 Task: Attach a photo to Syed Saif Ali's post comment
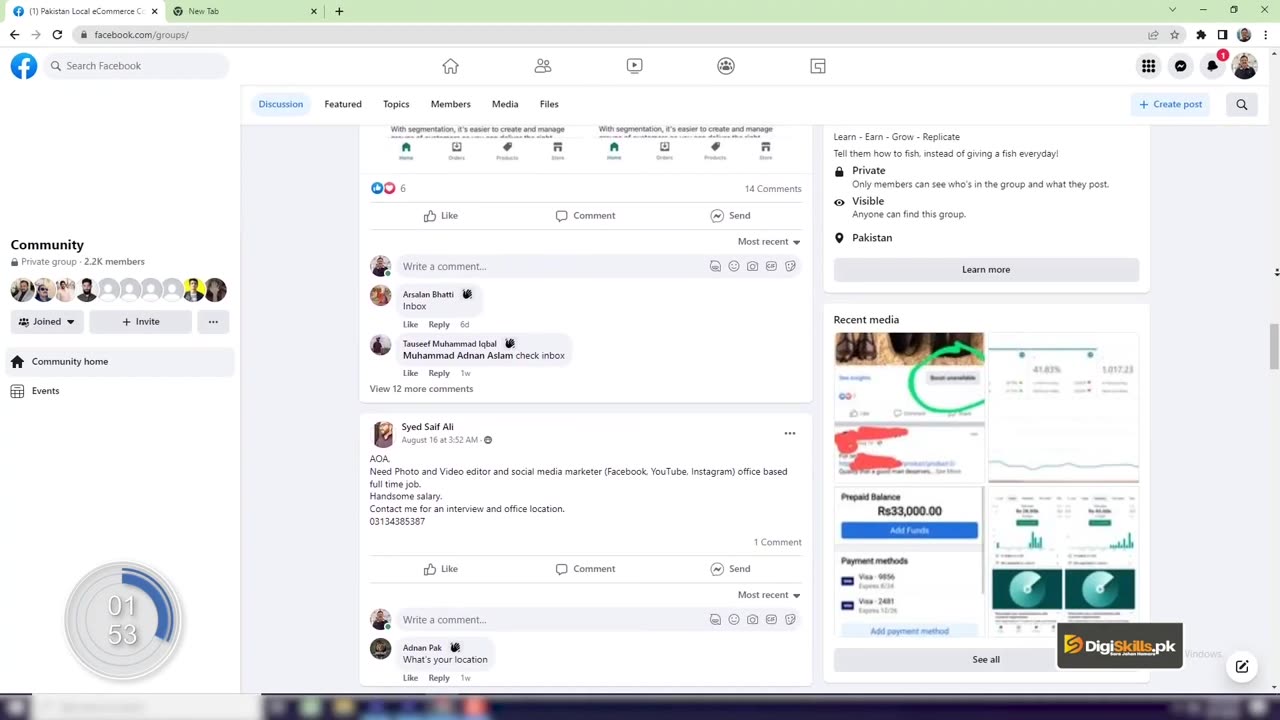click(x=752, y=619)
